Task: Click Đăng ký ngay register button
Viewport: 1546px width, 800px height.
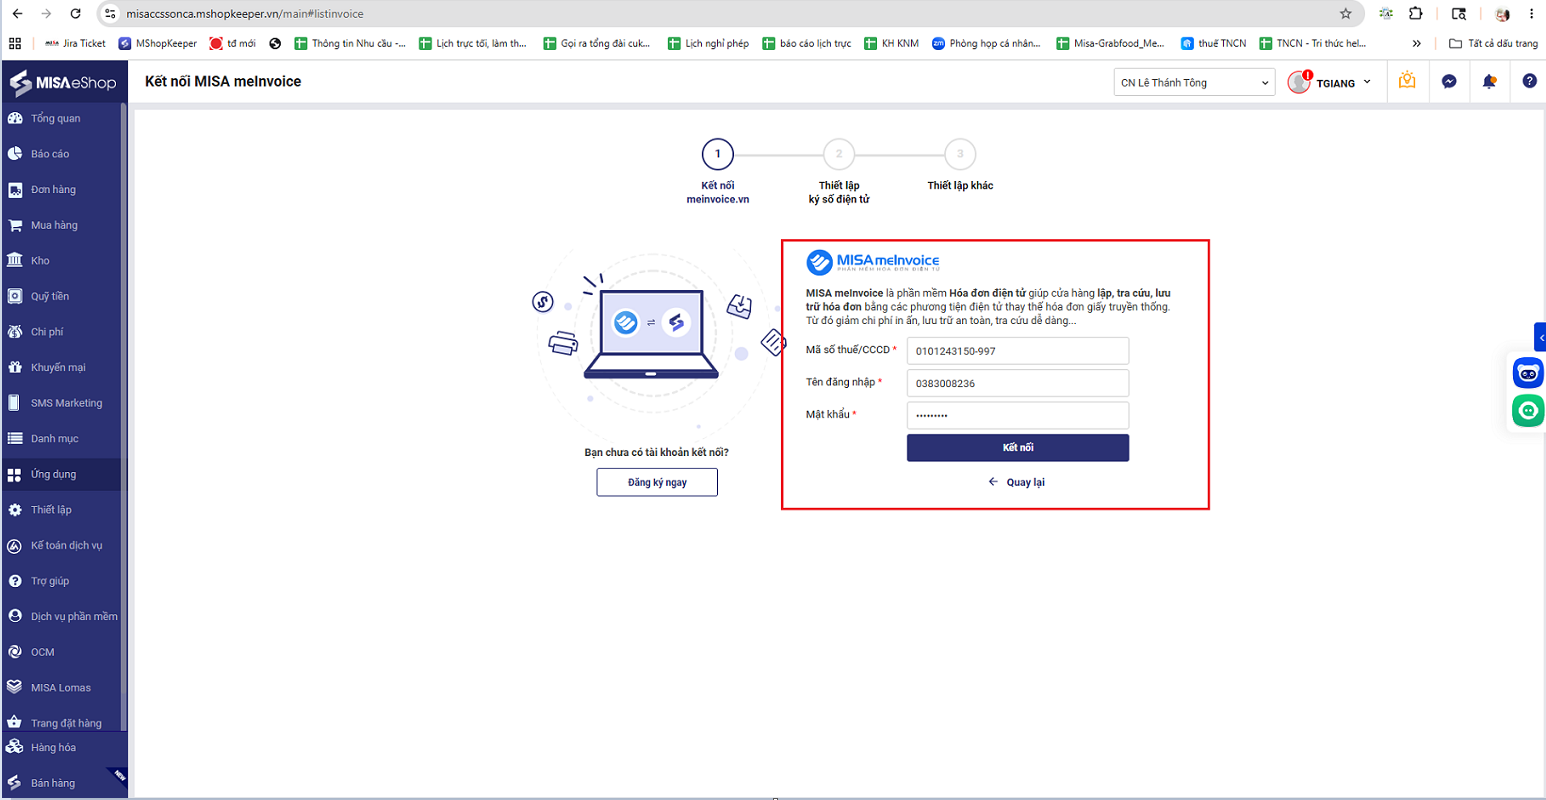Action: (x=657, y=482)
